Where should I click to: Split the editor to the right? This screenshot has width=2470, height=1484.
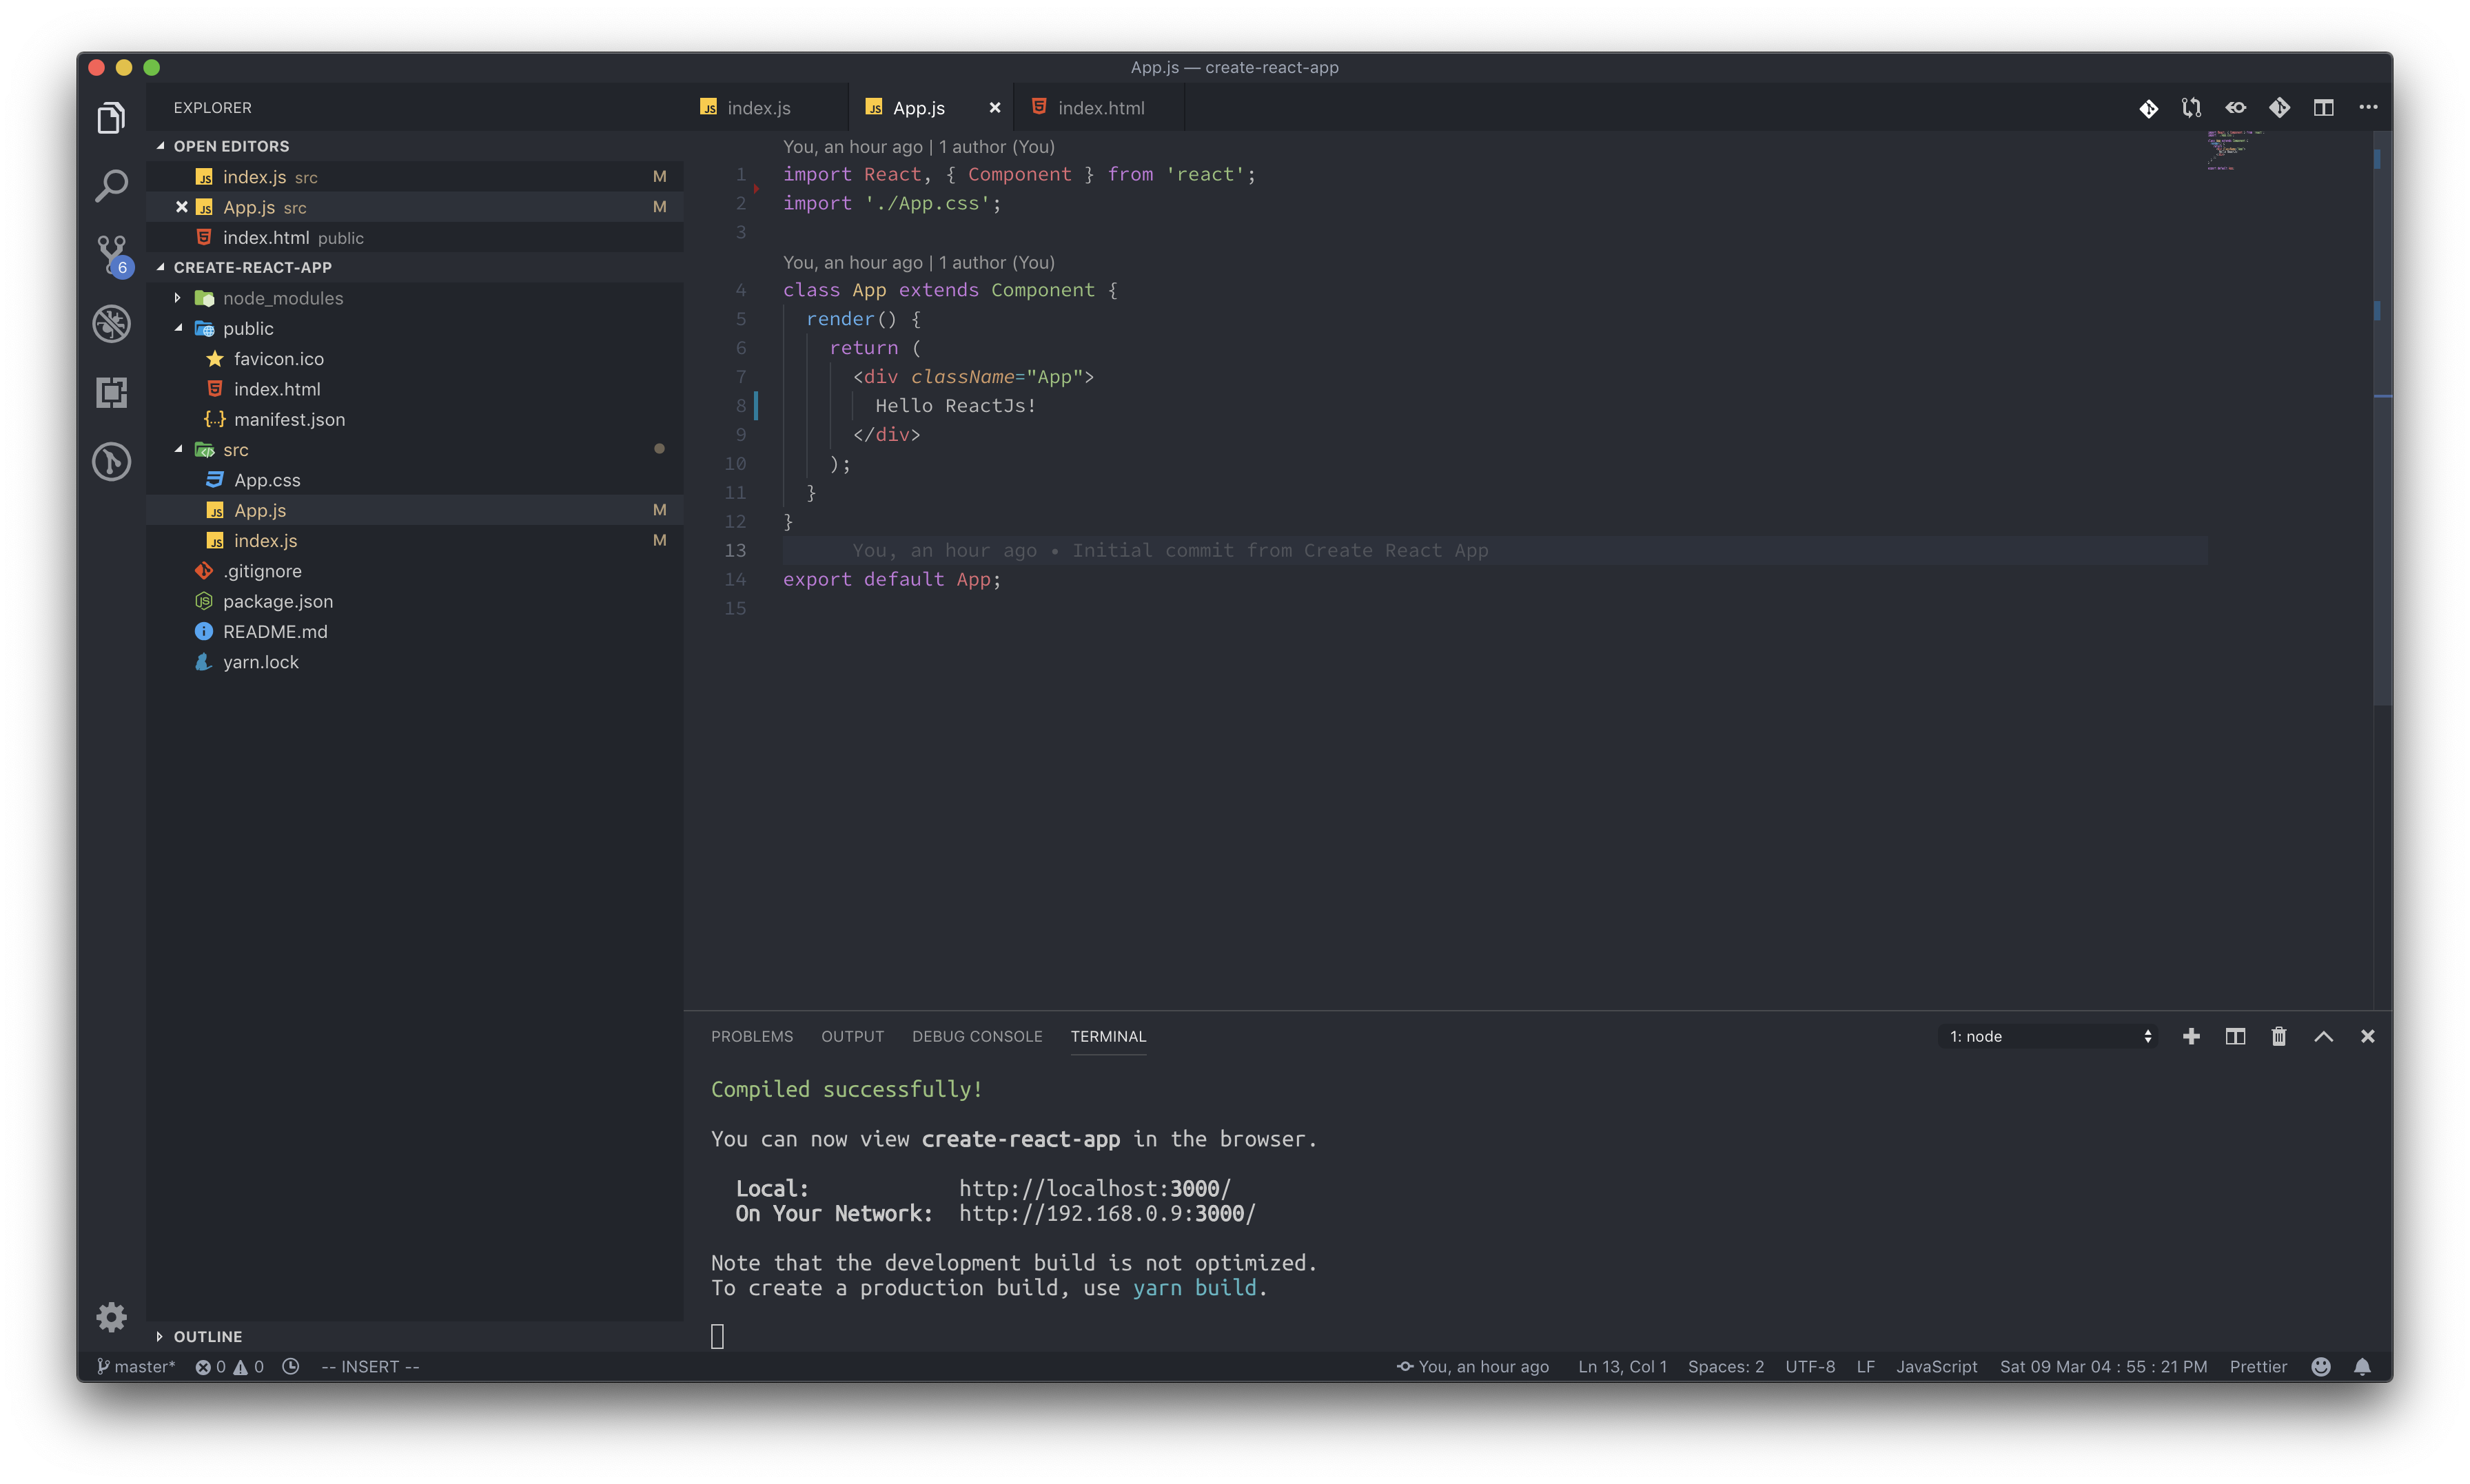2323,108
